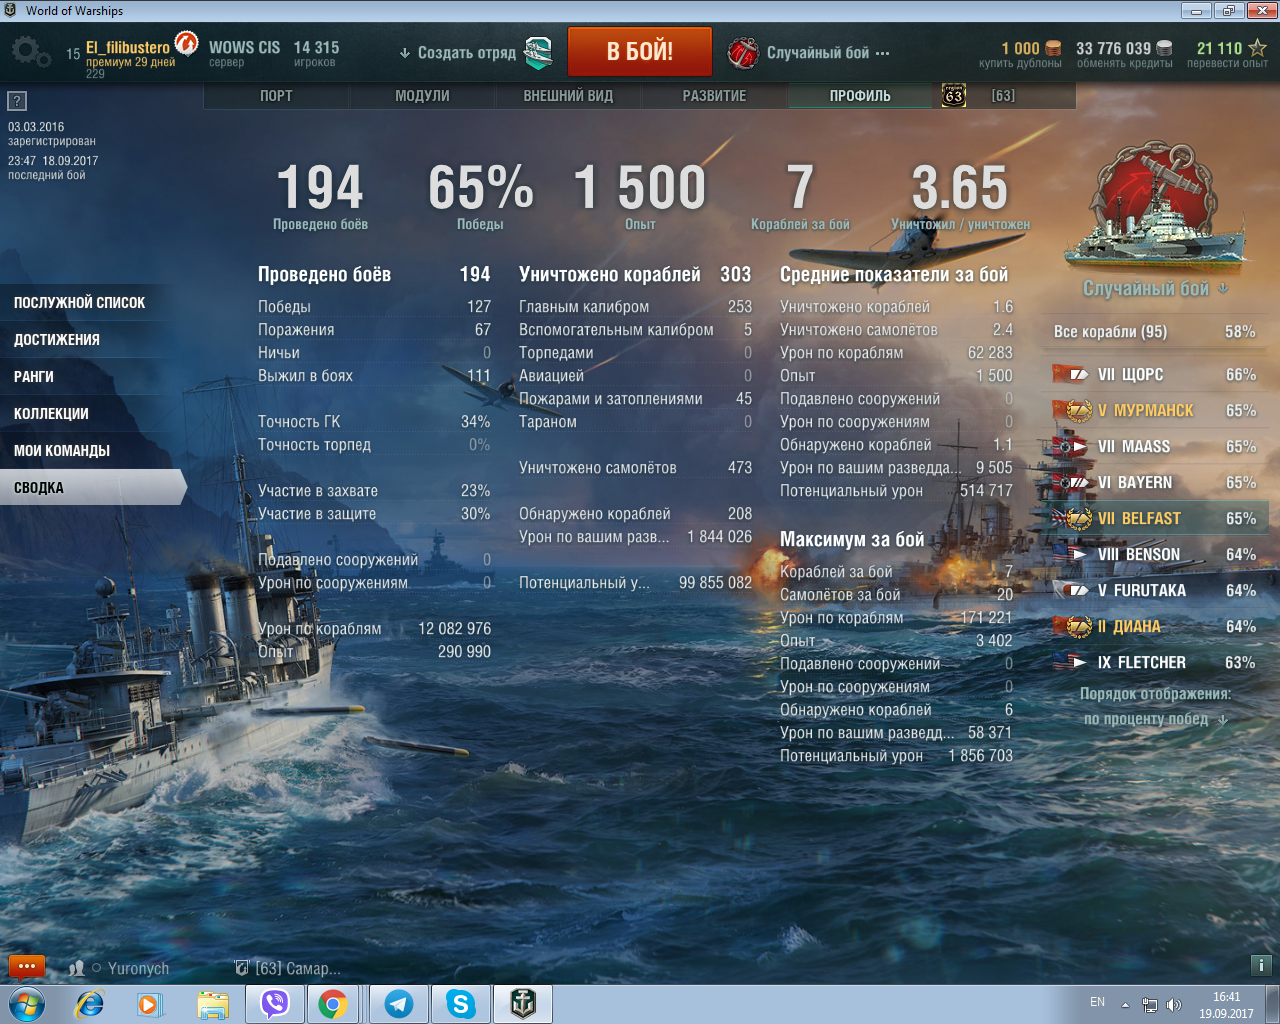Open the Создать отряд dropdown
Viewport: 1280px width, 1024px height.
458,53
